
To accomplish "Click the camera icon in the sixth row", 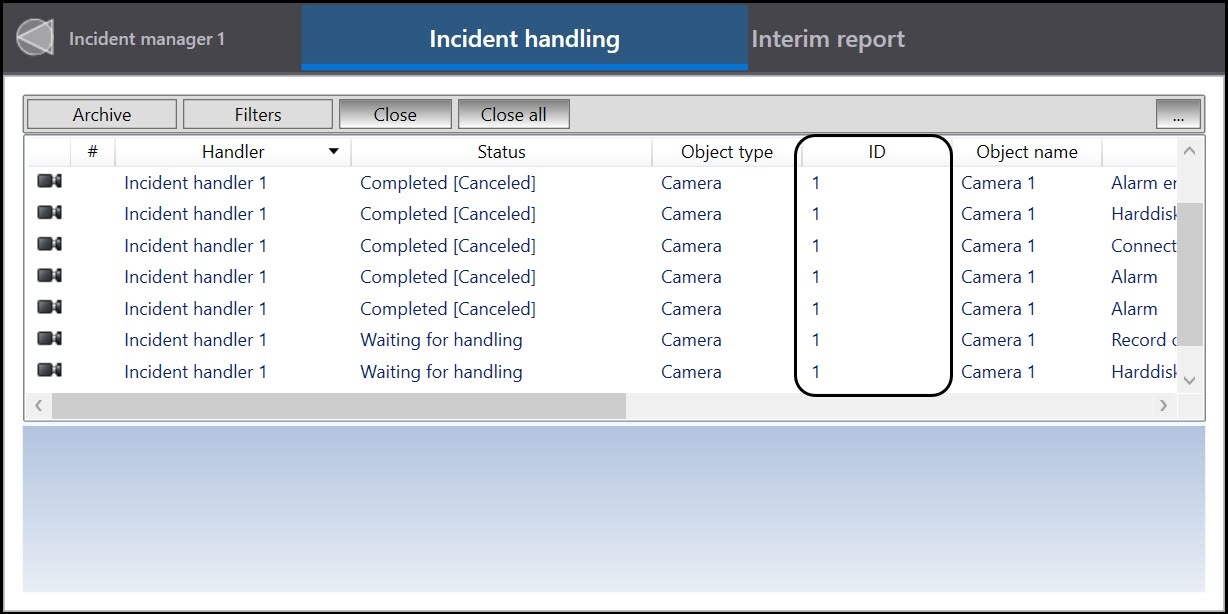I will tap(49, 339).
